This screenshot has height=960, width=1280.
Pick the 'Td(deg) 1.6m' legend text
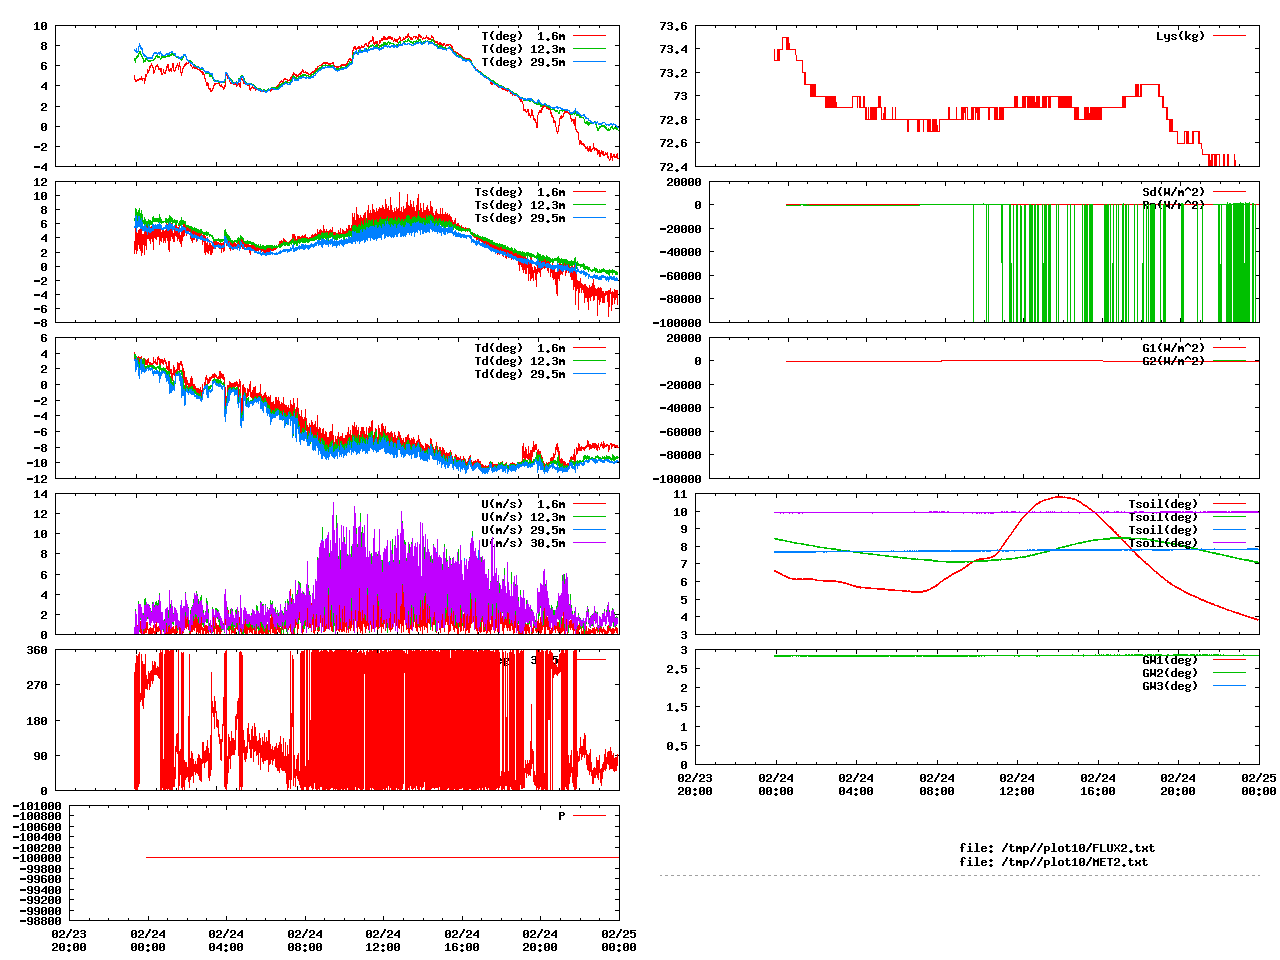519,348
